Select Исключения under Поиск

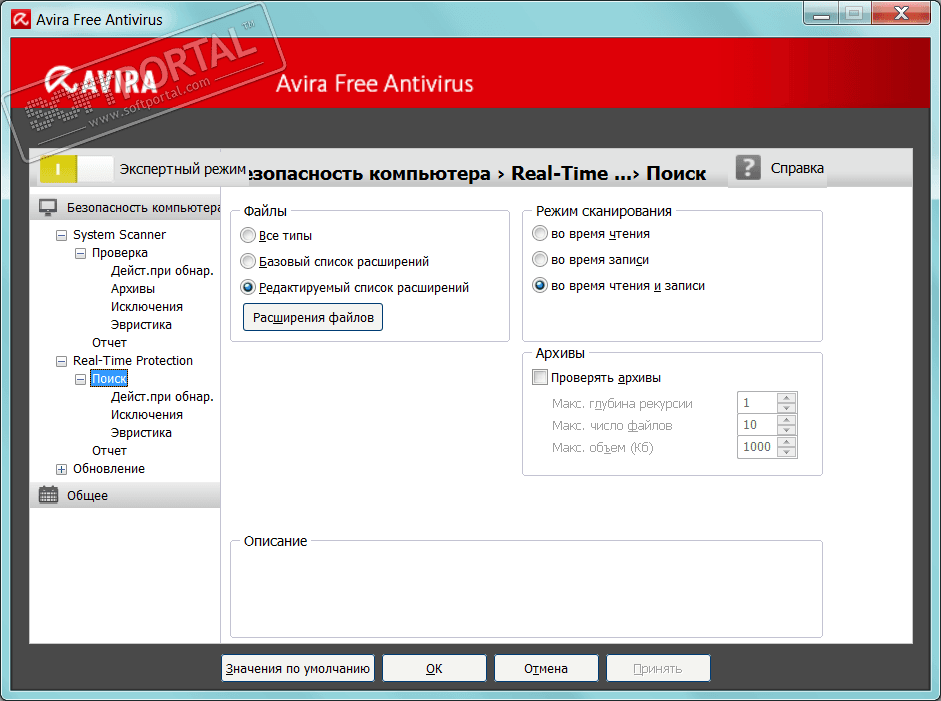[x=146, y=415]
